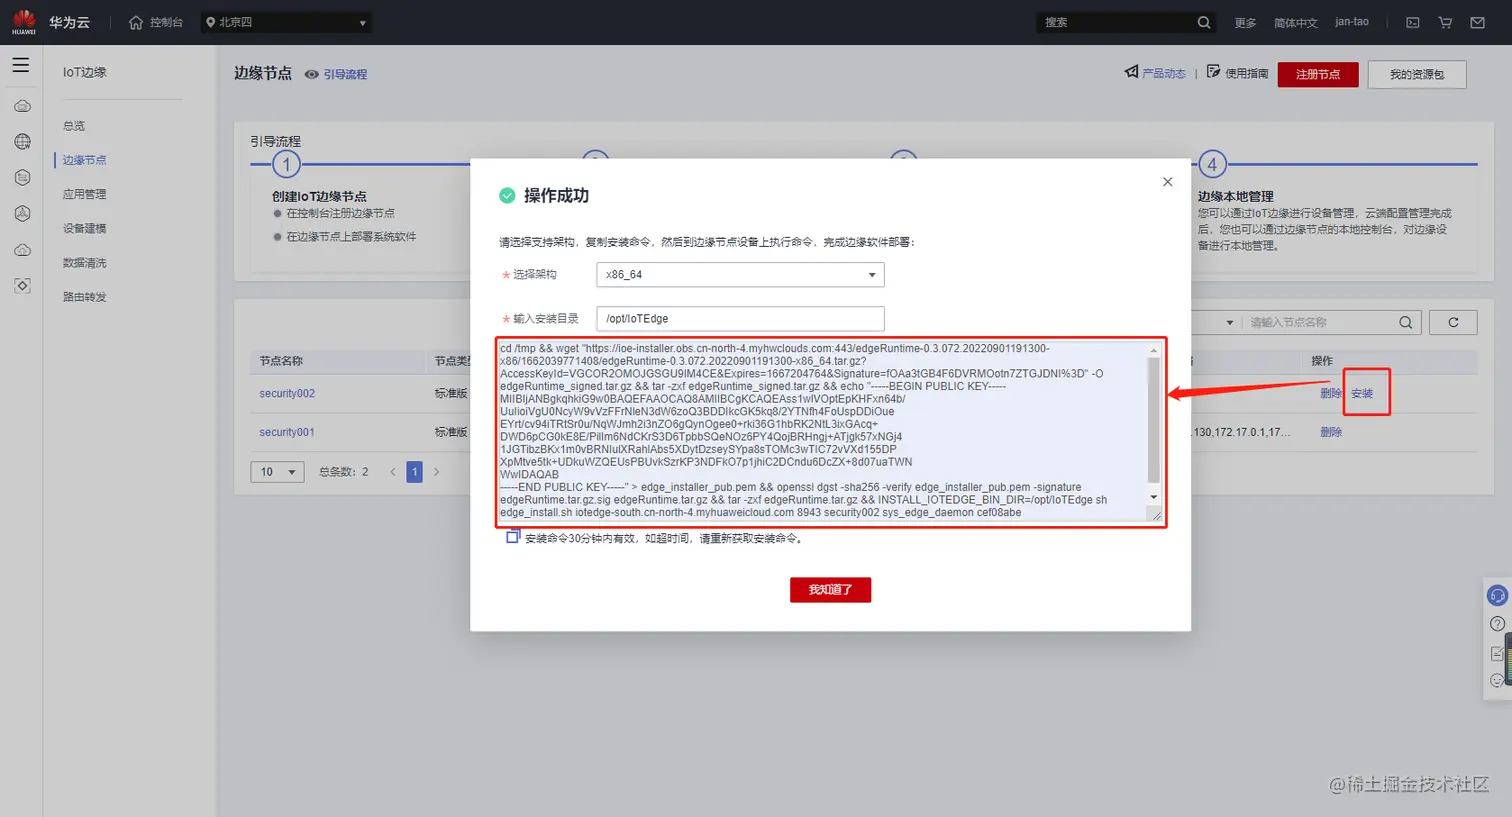This screenshot has width=1512, height=817.
Task: Click 删除 for security002
Action: [x=1331, y=393]
